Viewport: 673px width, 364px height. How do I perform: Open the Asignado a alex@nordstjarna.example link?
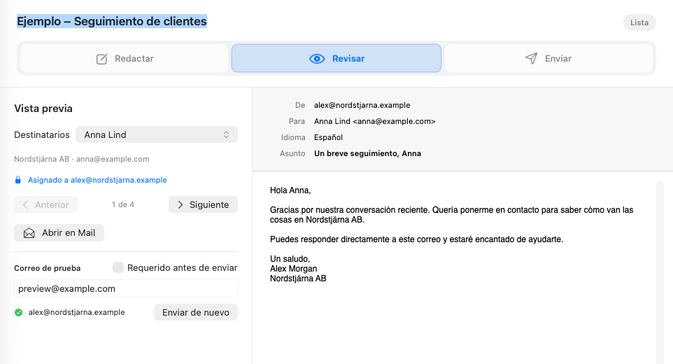point(97,180)
